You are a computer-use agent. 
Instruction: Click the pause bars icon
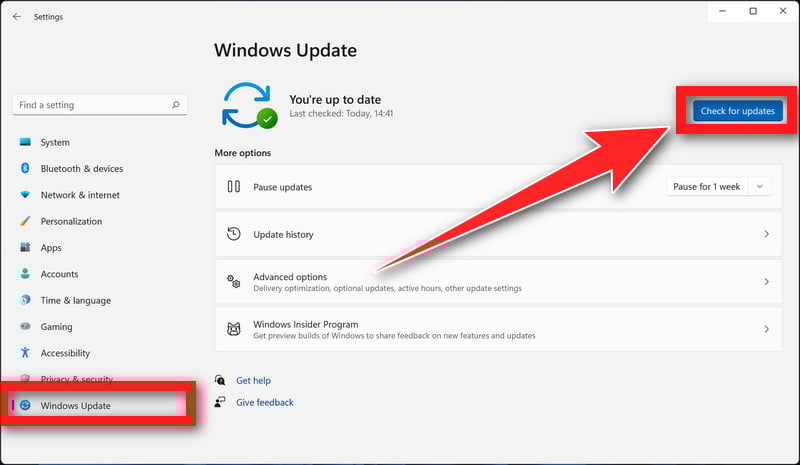[x=234, y=186]
